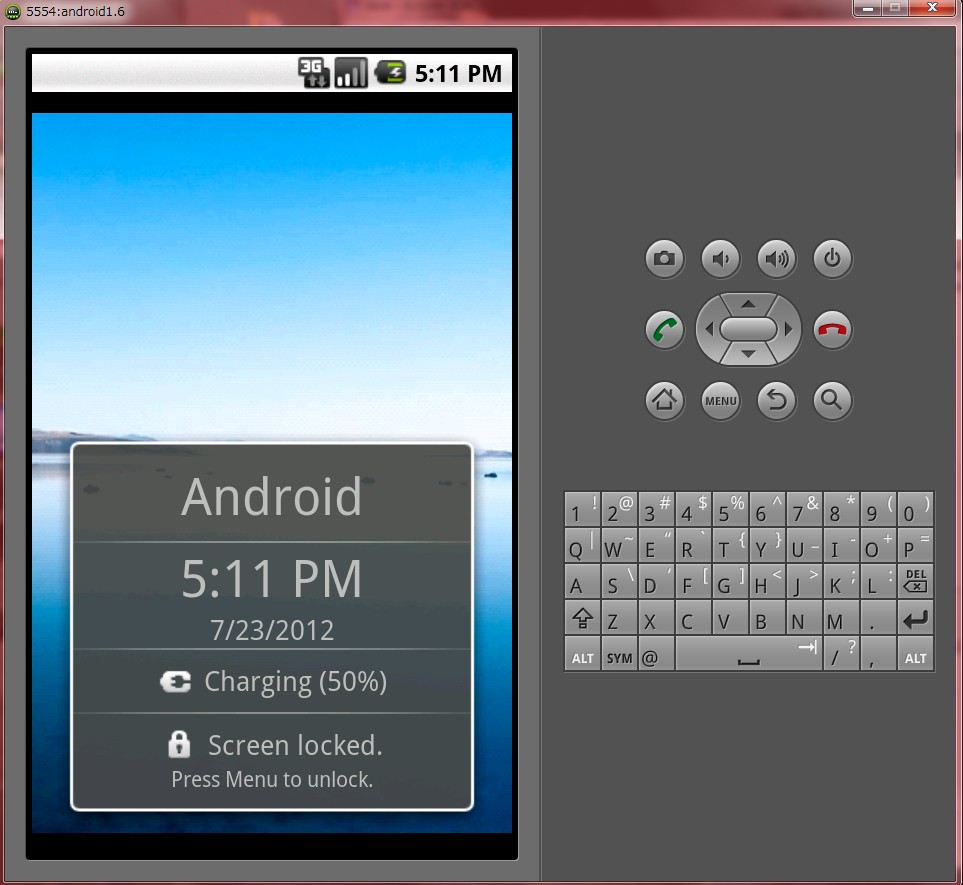Click the "Screen locked." text
963x885 pixels.
click(295, 745)
